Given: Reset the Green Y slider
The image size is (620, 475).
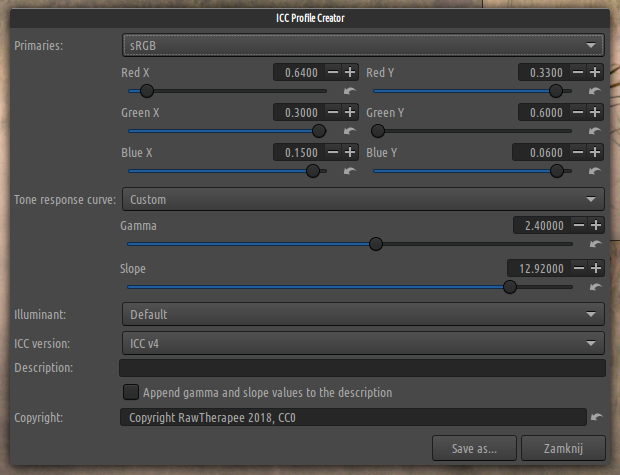Looking at the screenshot, I should point(595,131).
